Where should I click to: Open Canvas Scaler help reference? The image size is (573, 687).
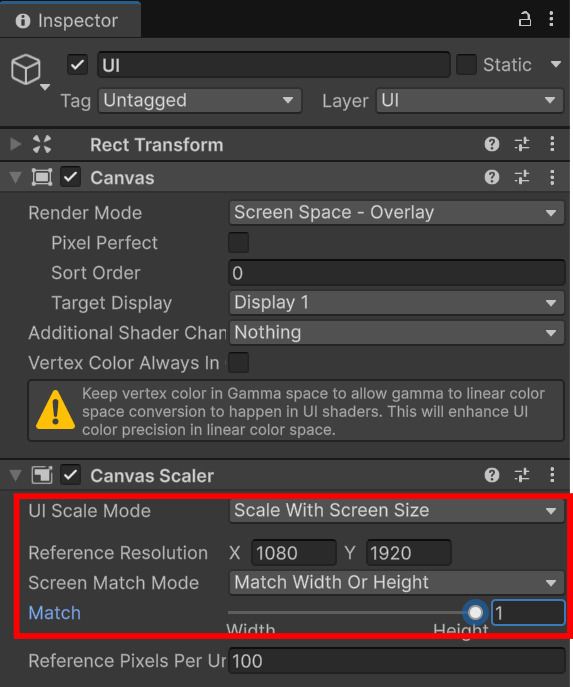click(x=492, y=475)
